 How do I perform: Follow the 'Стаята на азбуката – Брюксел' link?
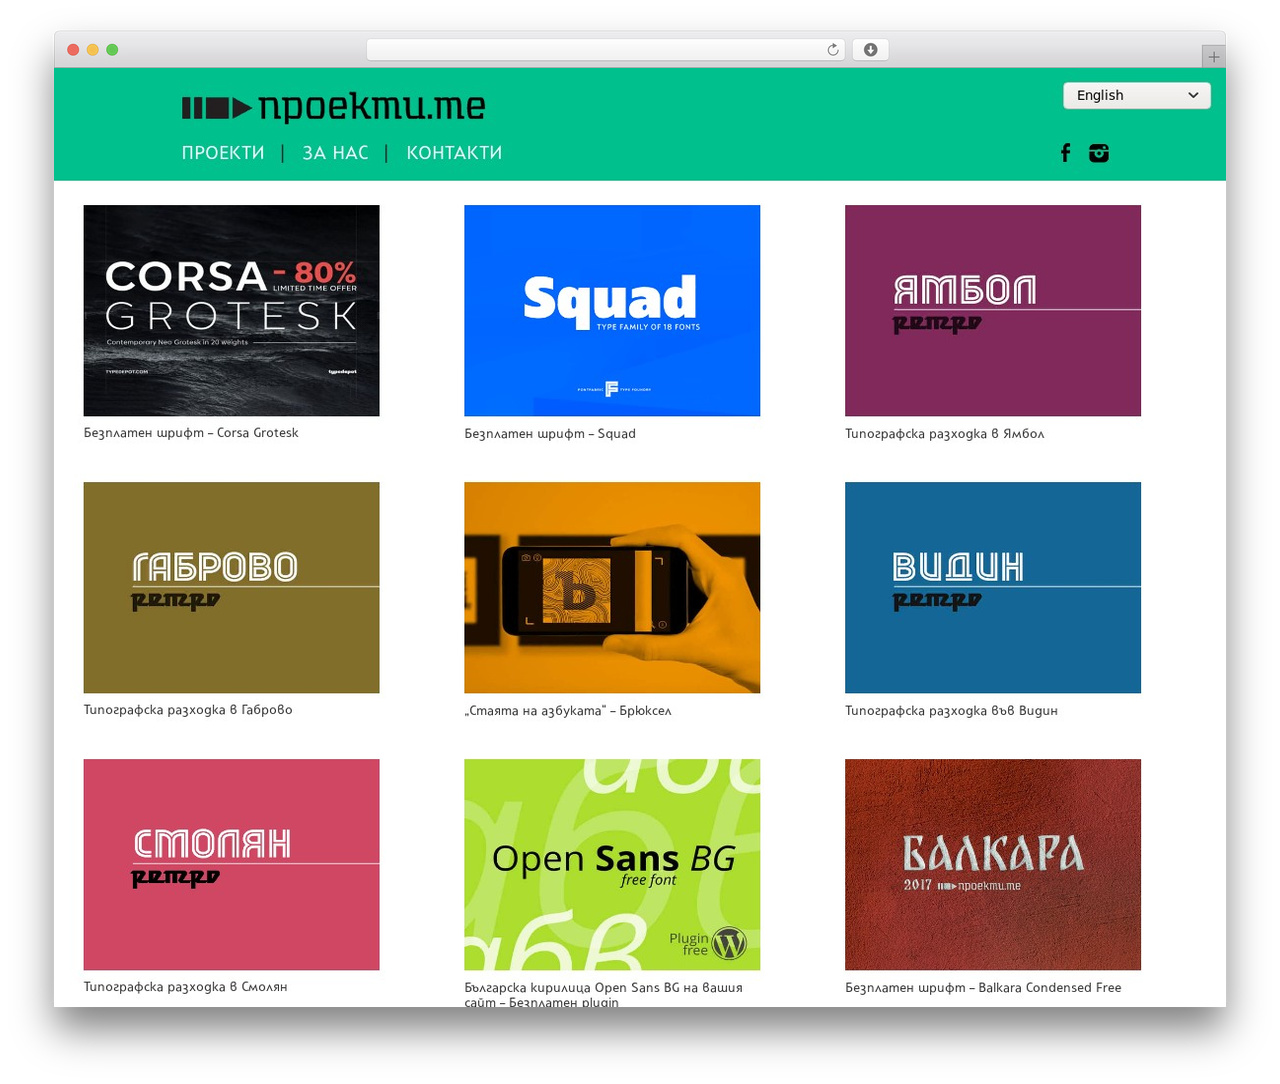[x=568, y=711]
